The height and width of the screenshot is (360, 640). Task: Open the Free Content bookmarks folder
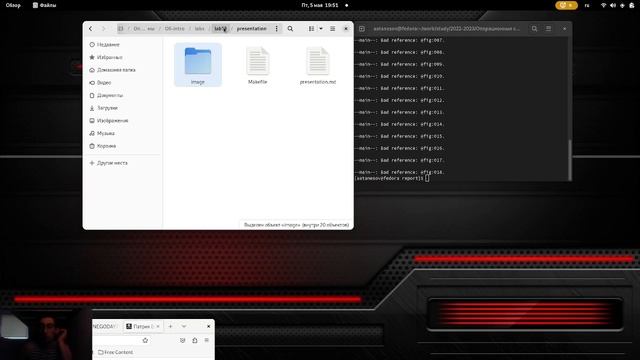[x=116, y=352]
